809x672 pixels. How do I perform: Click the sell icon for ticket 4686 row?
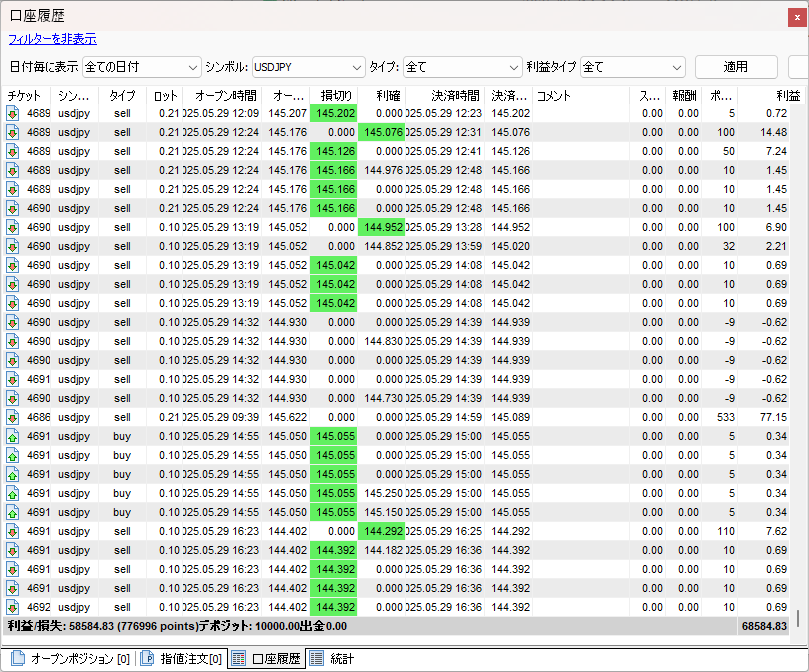[x=12, y=417]
